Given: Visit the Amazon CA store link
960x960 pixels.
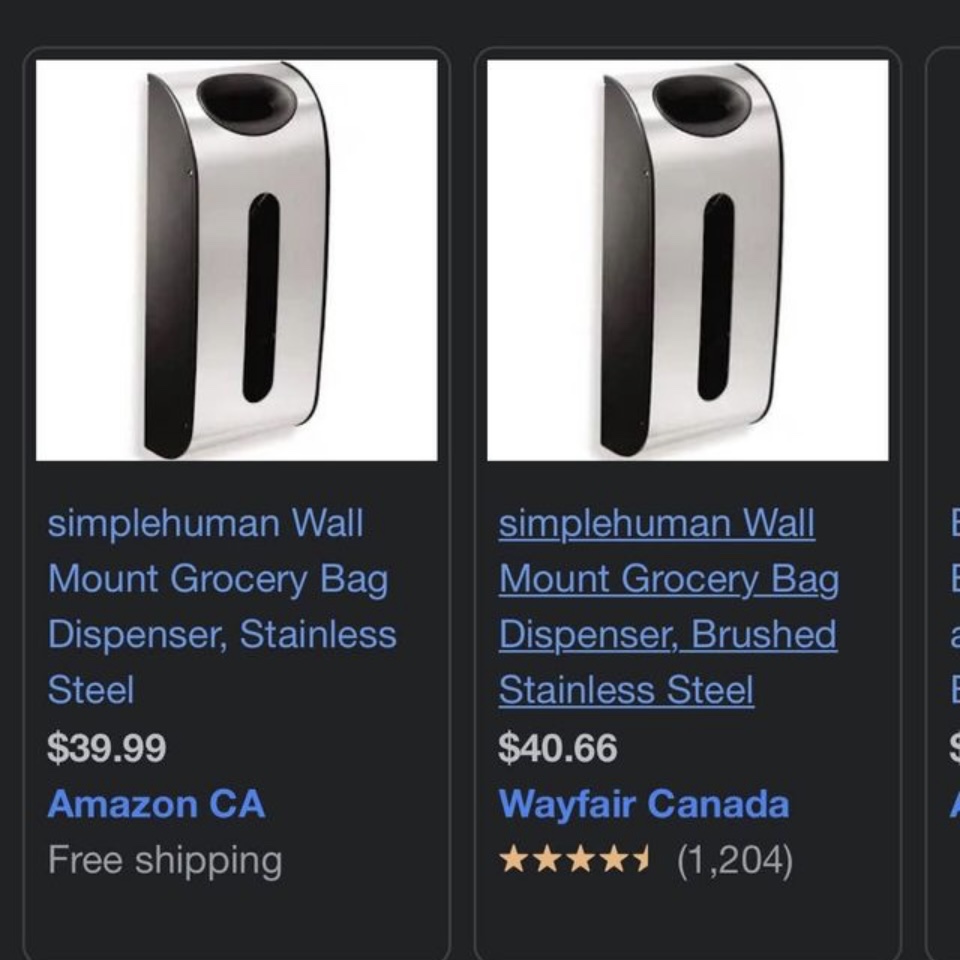Looking at the screenshot, I should pyautogui.click(x=155, y=804).
